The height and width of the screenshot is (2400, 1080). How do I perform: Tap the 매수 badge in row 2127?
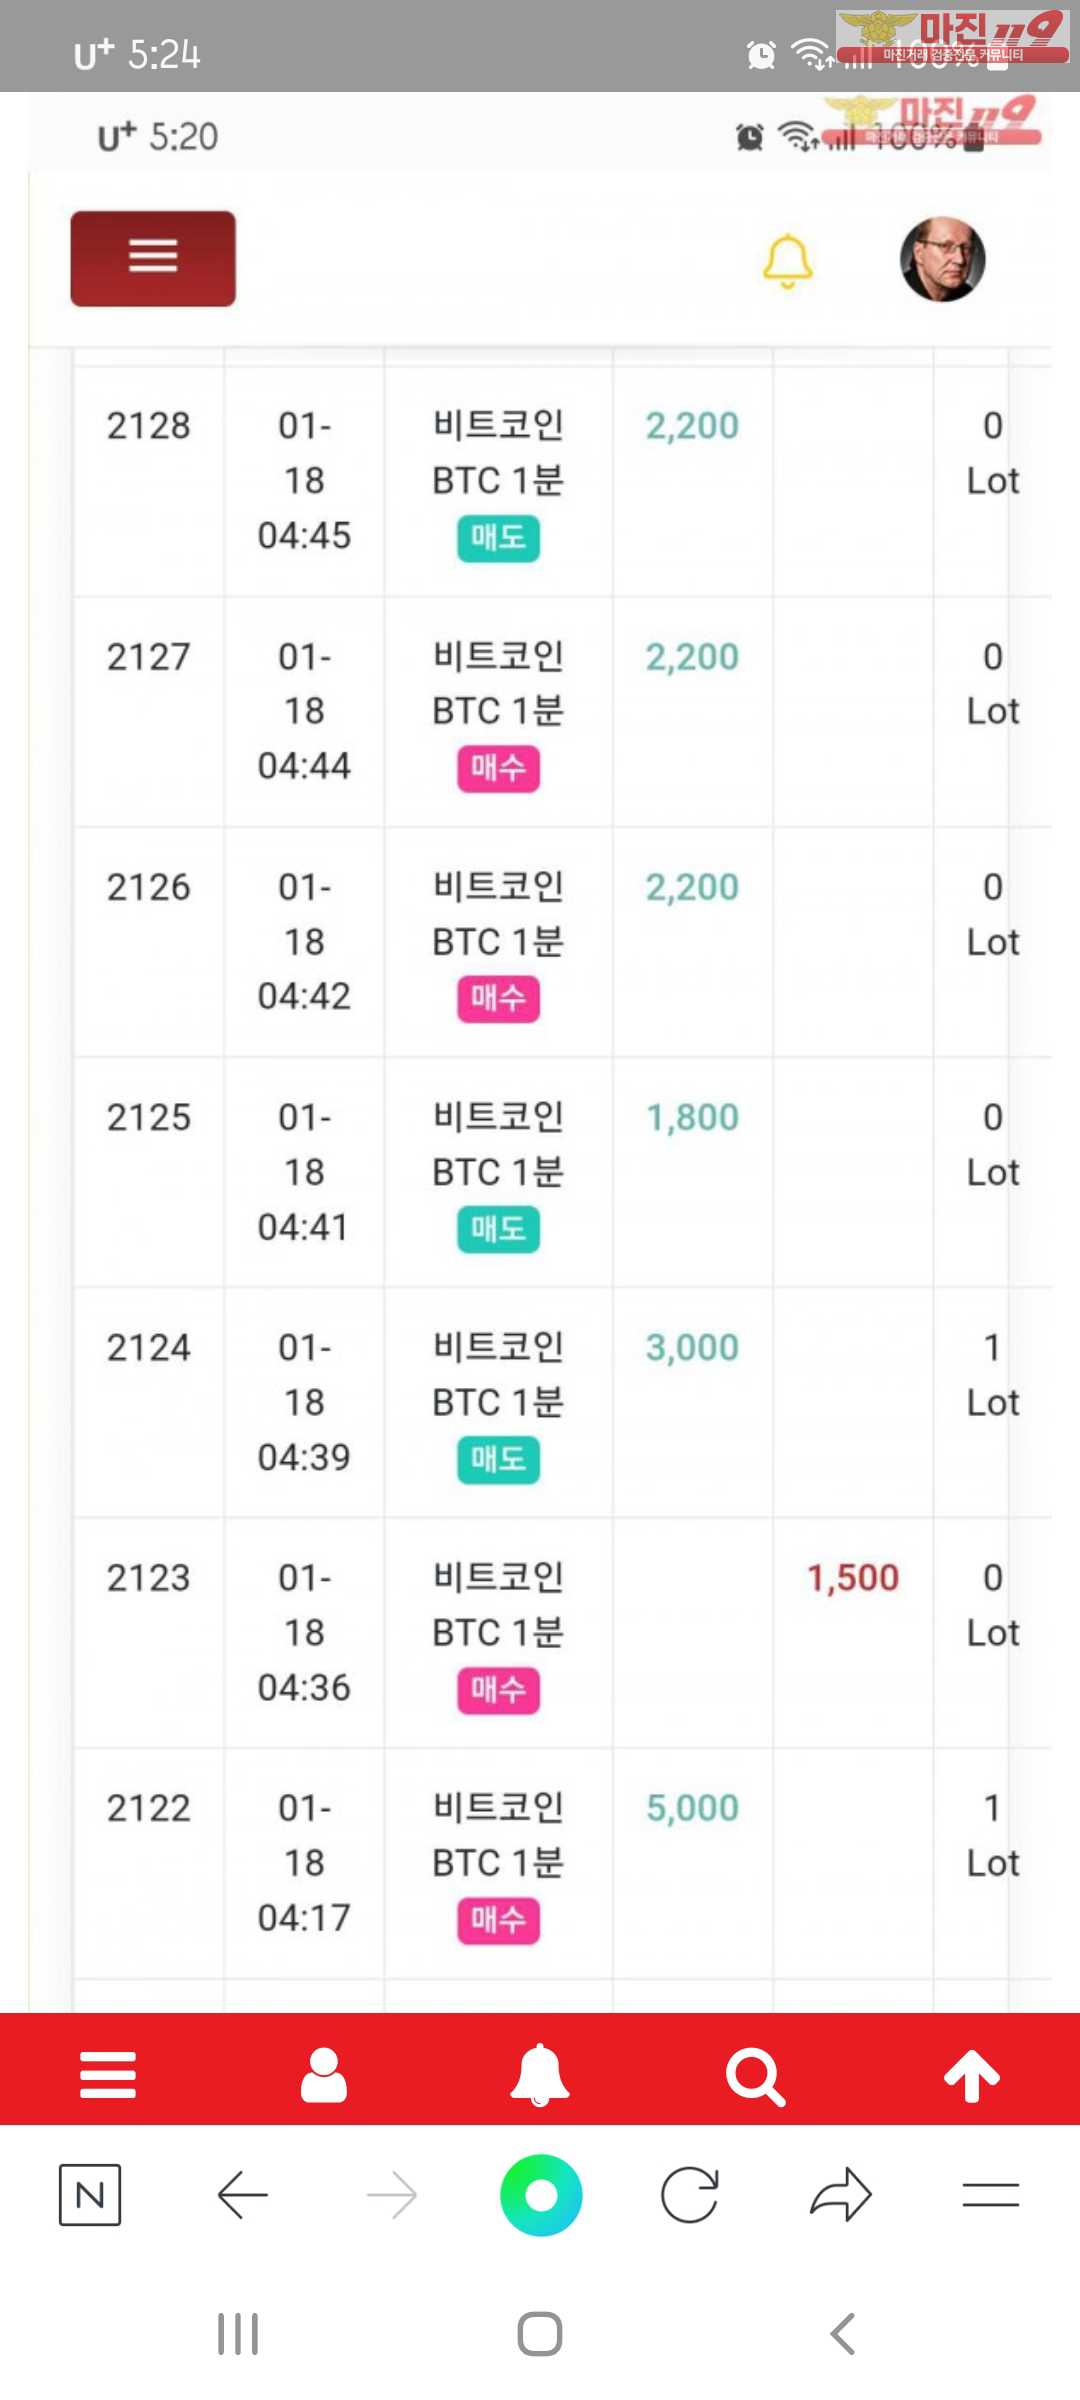pyautogui.click(x=498, y=768)
